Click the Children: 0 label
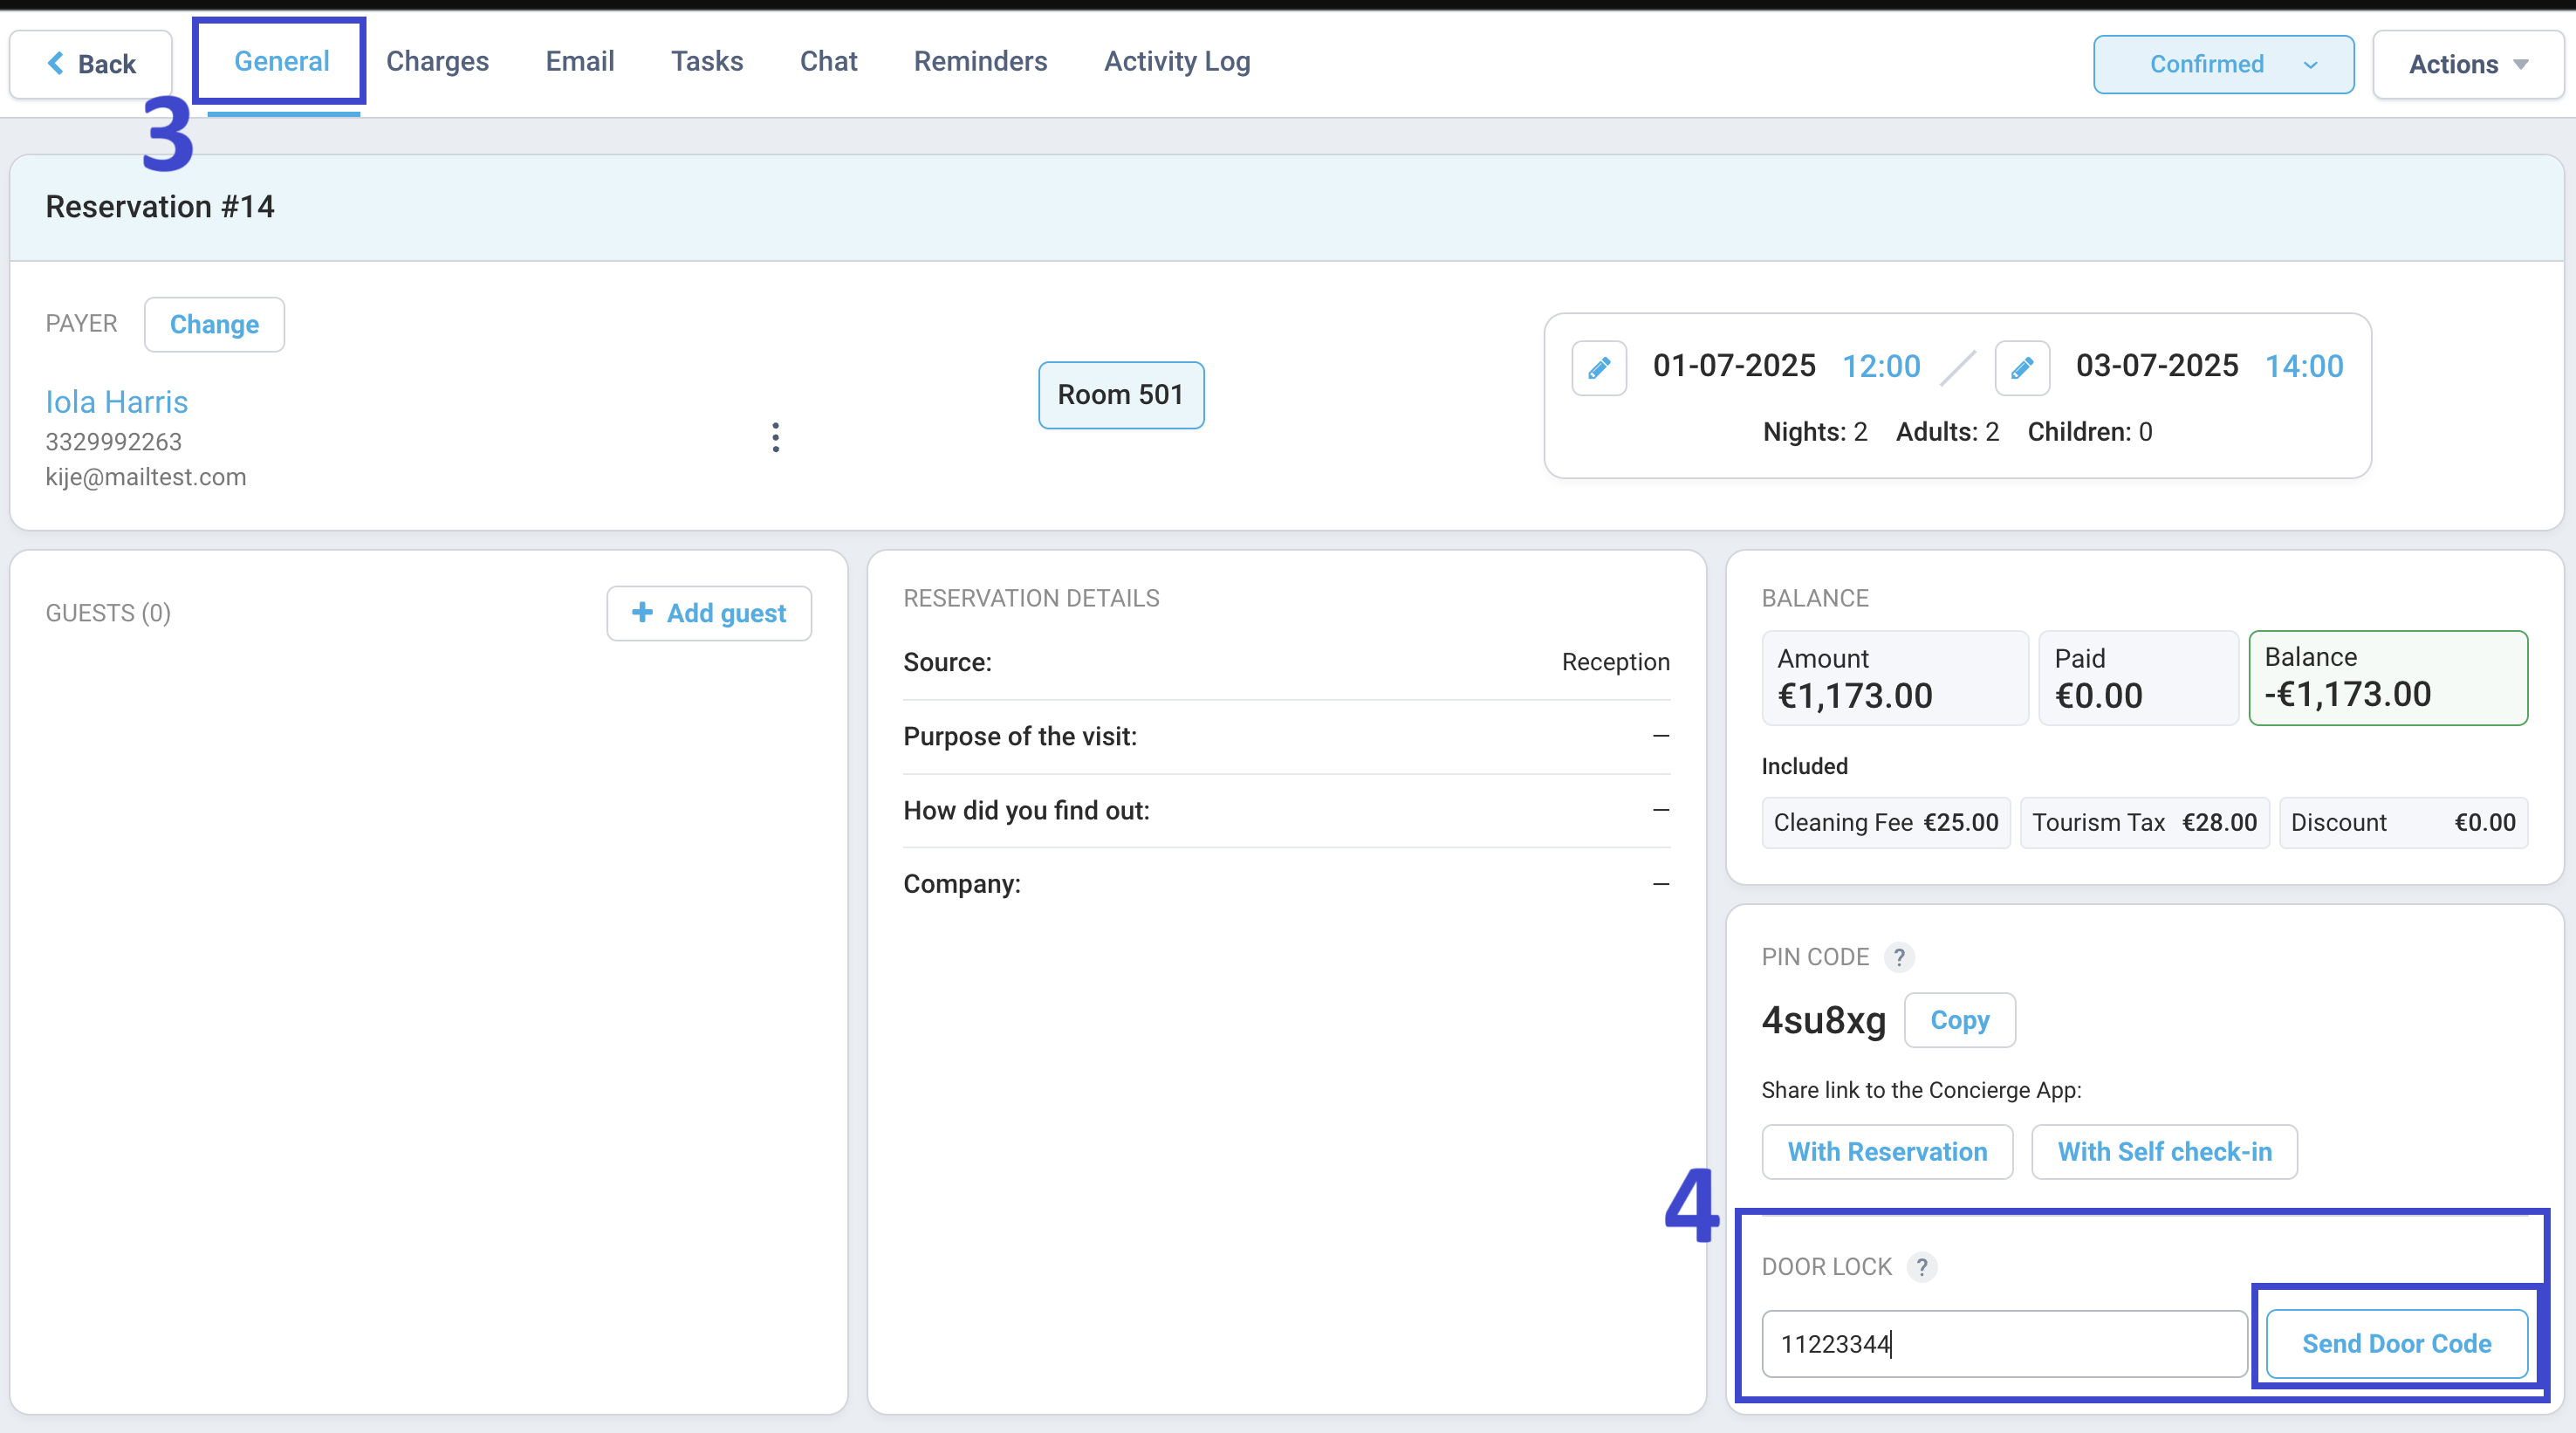 point(2090,432)
